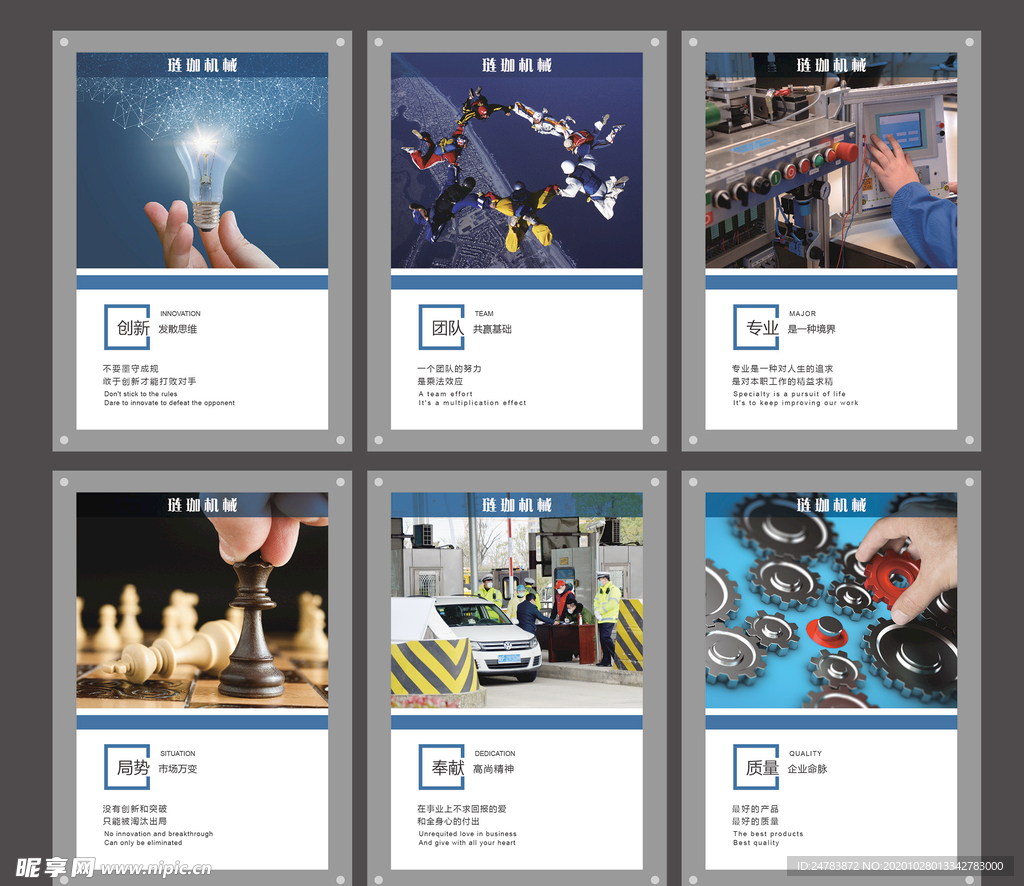Image resolution: width=1024 pixels, height=886 pixels.
Task: Select "It's a multiplication effect" text
Action: [x=472, y=403]
